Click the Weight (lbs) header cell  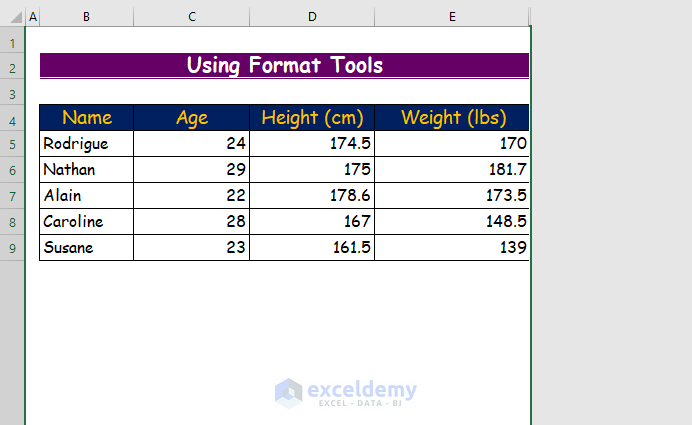pyautogui.click(x=452, y=118)
